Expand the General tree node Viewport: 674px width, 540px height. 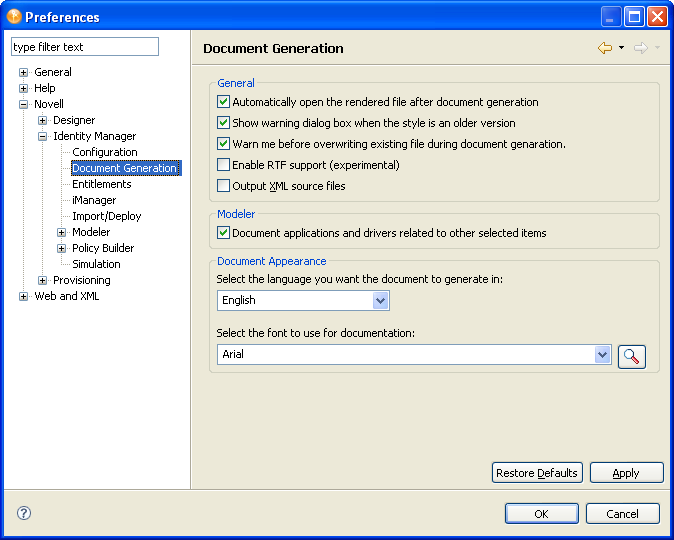pos(24,72)
